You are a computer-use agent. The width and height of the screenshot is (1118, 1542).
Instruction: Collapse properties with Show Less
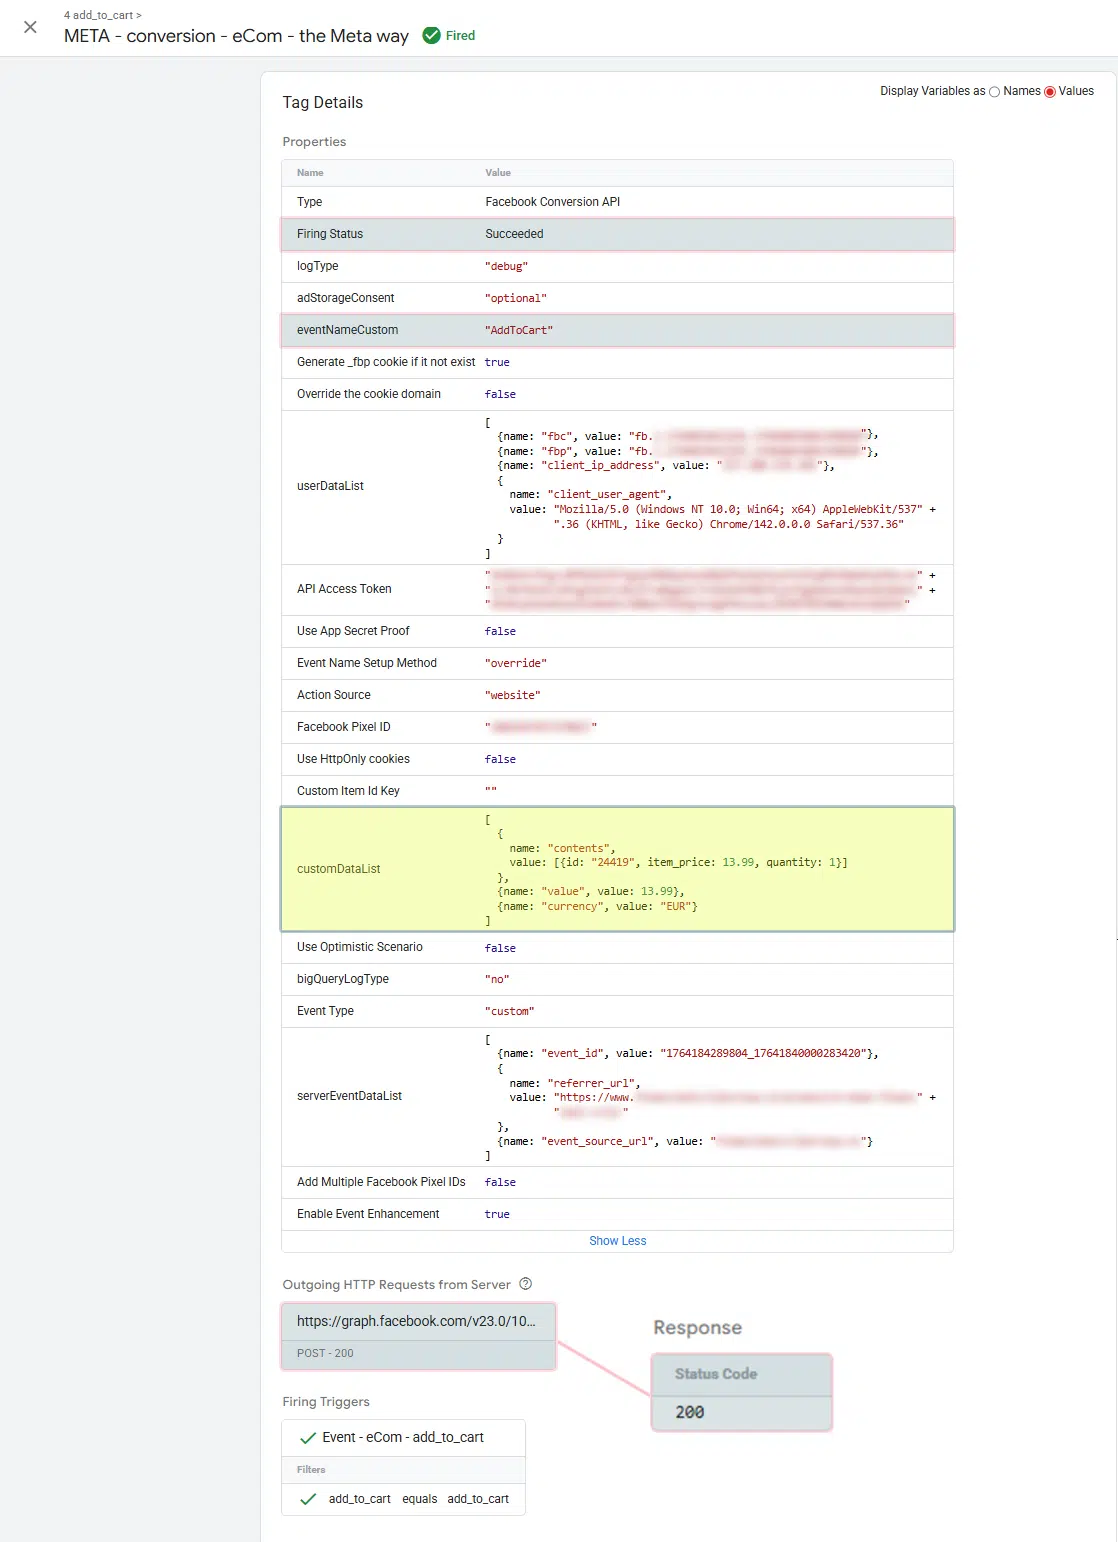coord(617,1241)
